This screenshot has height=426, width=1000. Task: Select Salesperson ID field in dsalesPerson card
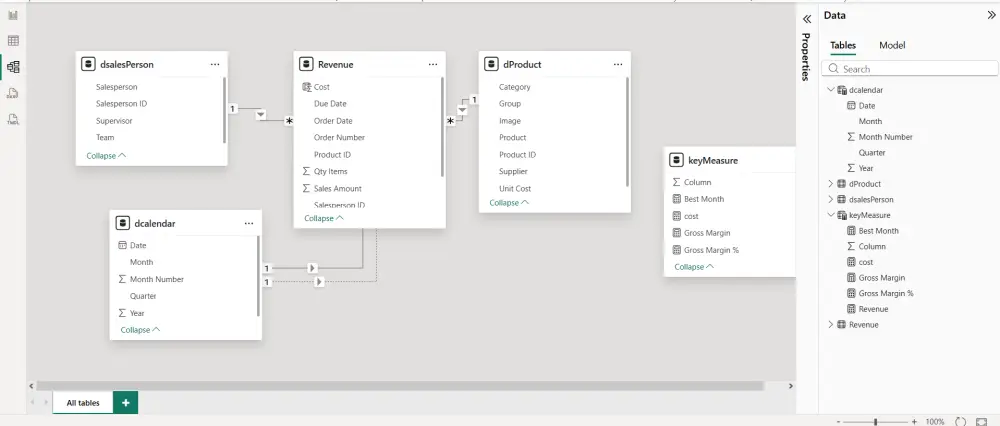[x=121, y=103]
